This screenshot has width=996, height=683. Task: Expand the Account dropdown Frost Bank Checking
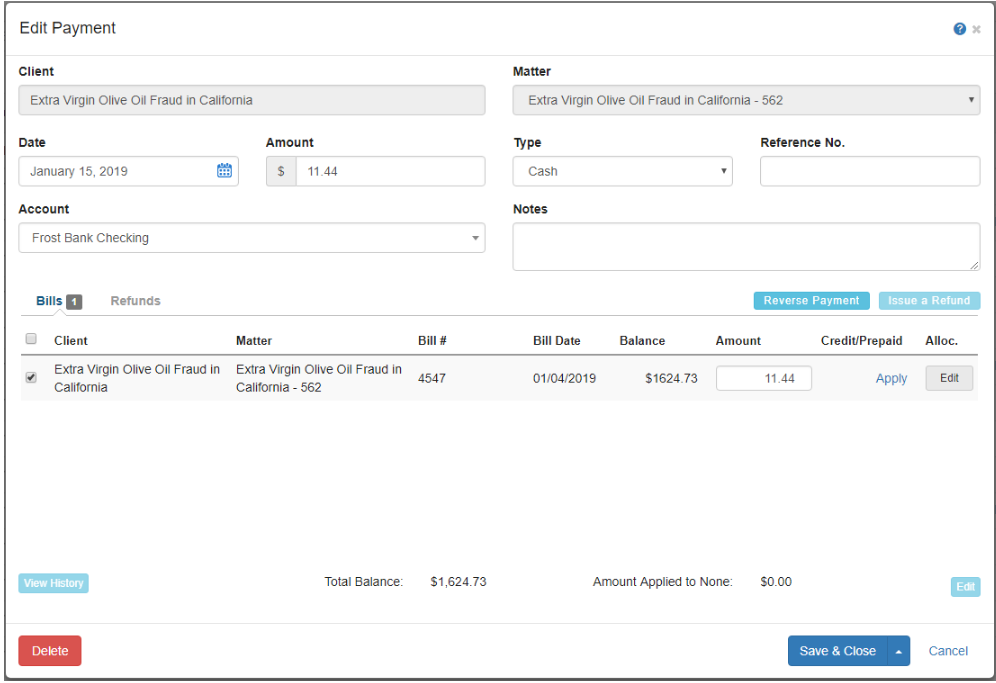click(252, 238)
